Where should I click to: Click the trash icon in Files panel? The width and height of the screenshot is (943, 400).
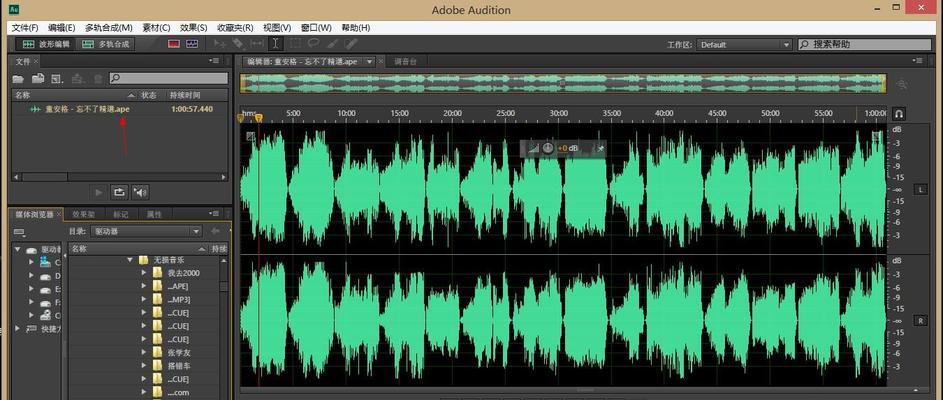(98, 78)
